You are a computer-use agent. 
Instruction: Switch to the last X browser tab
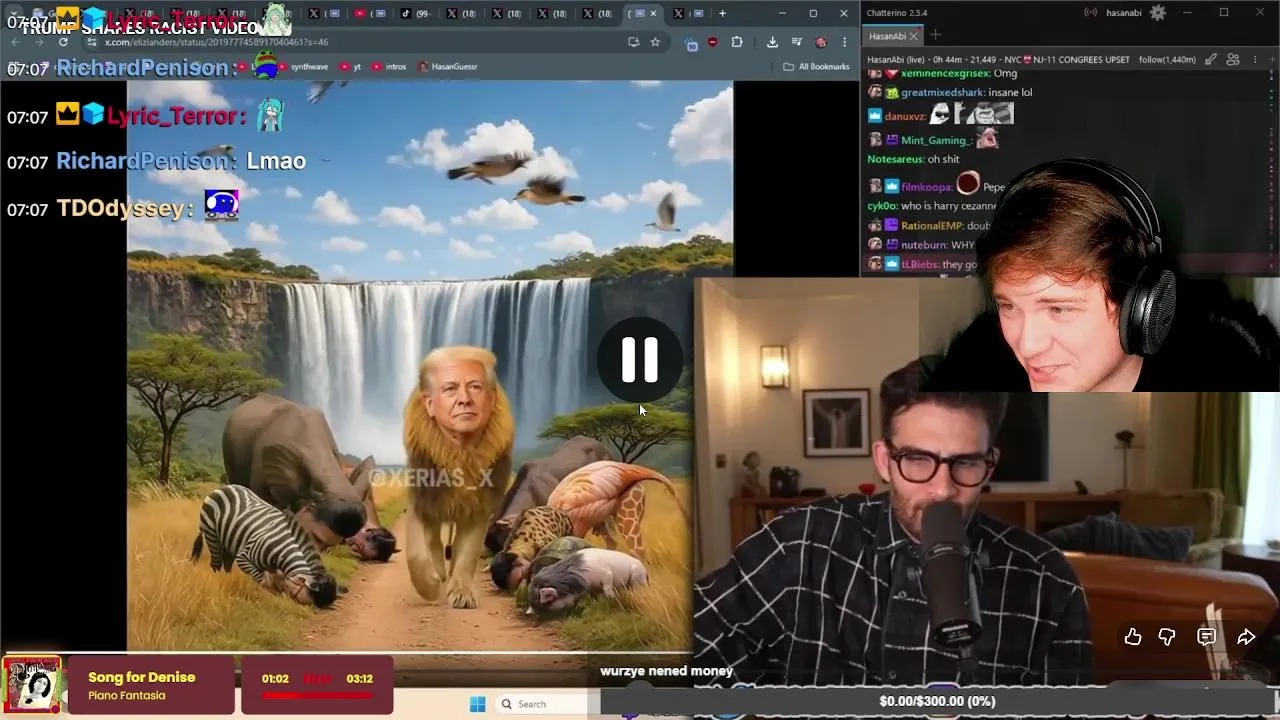[x=688, y=13]
